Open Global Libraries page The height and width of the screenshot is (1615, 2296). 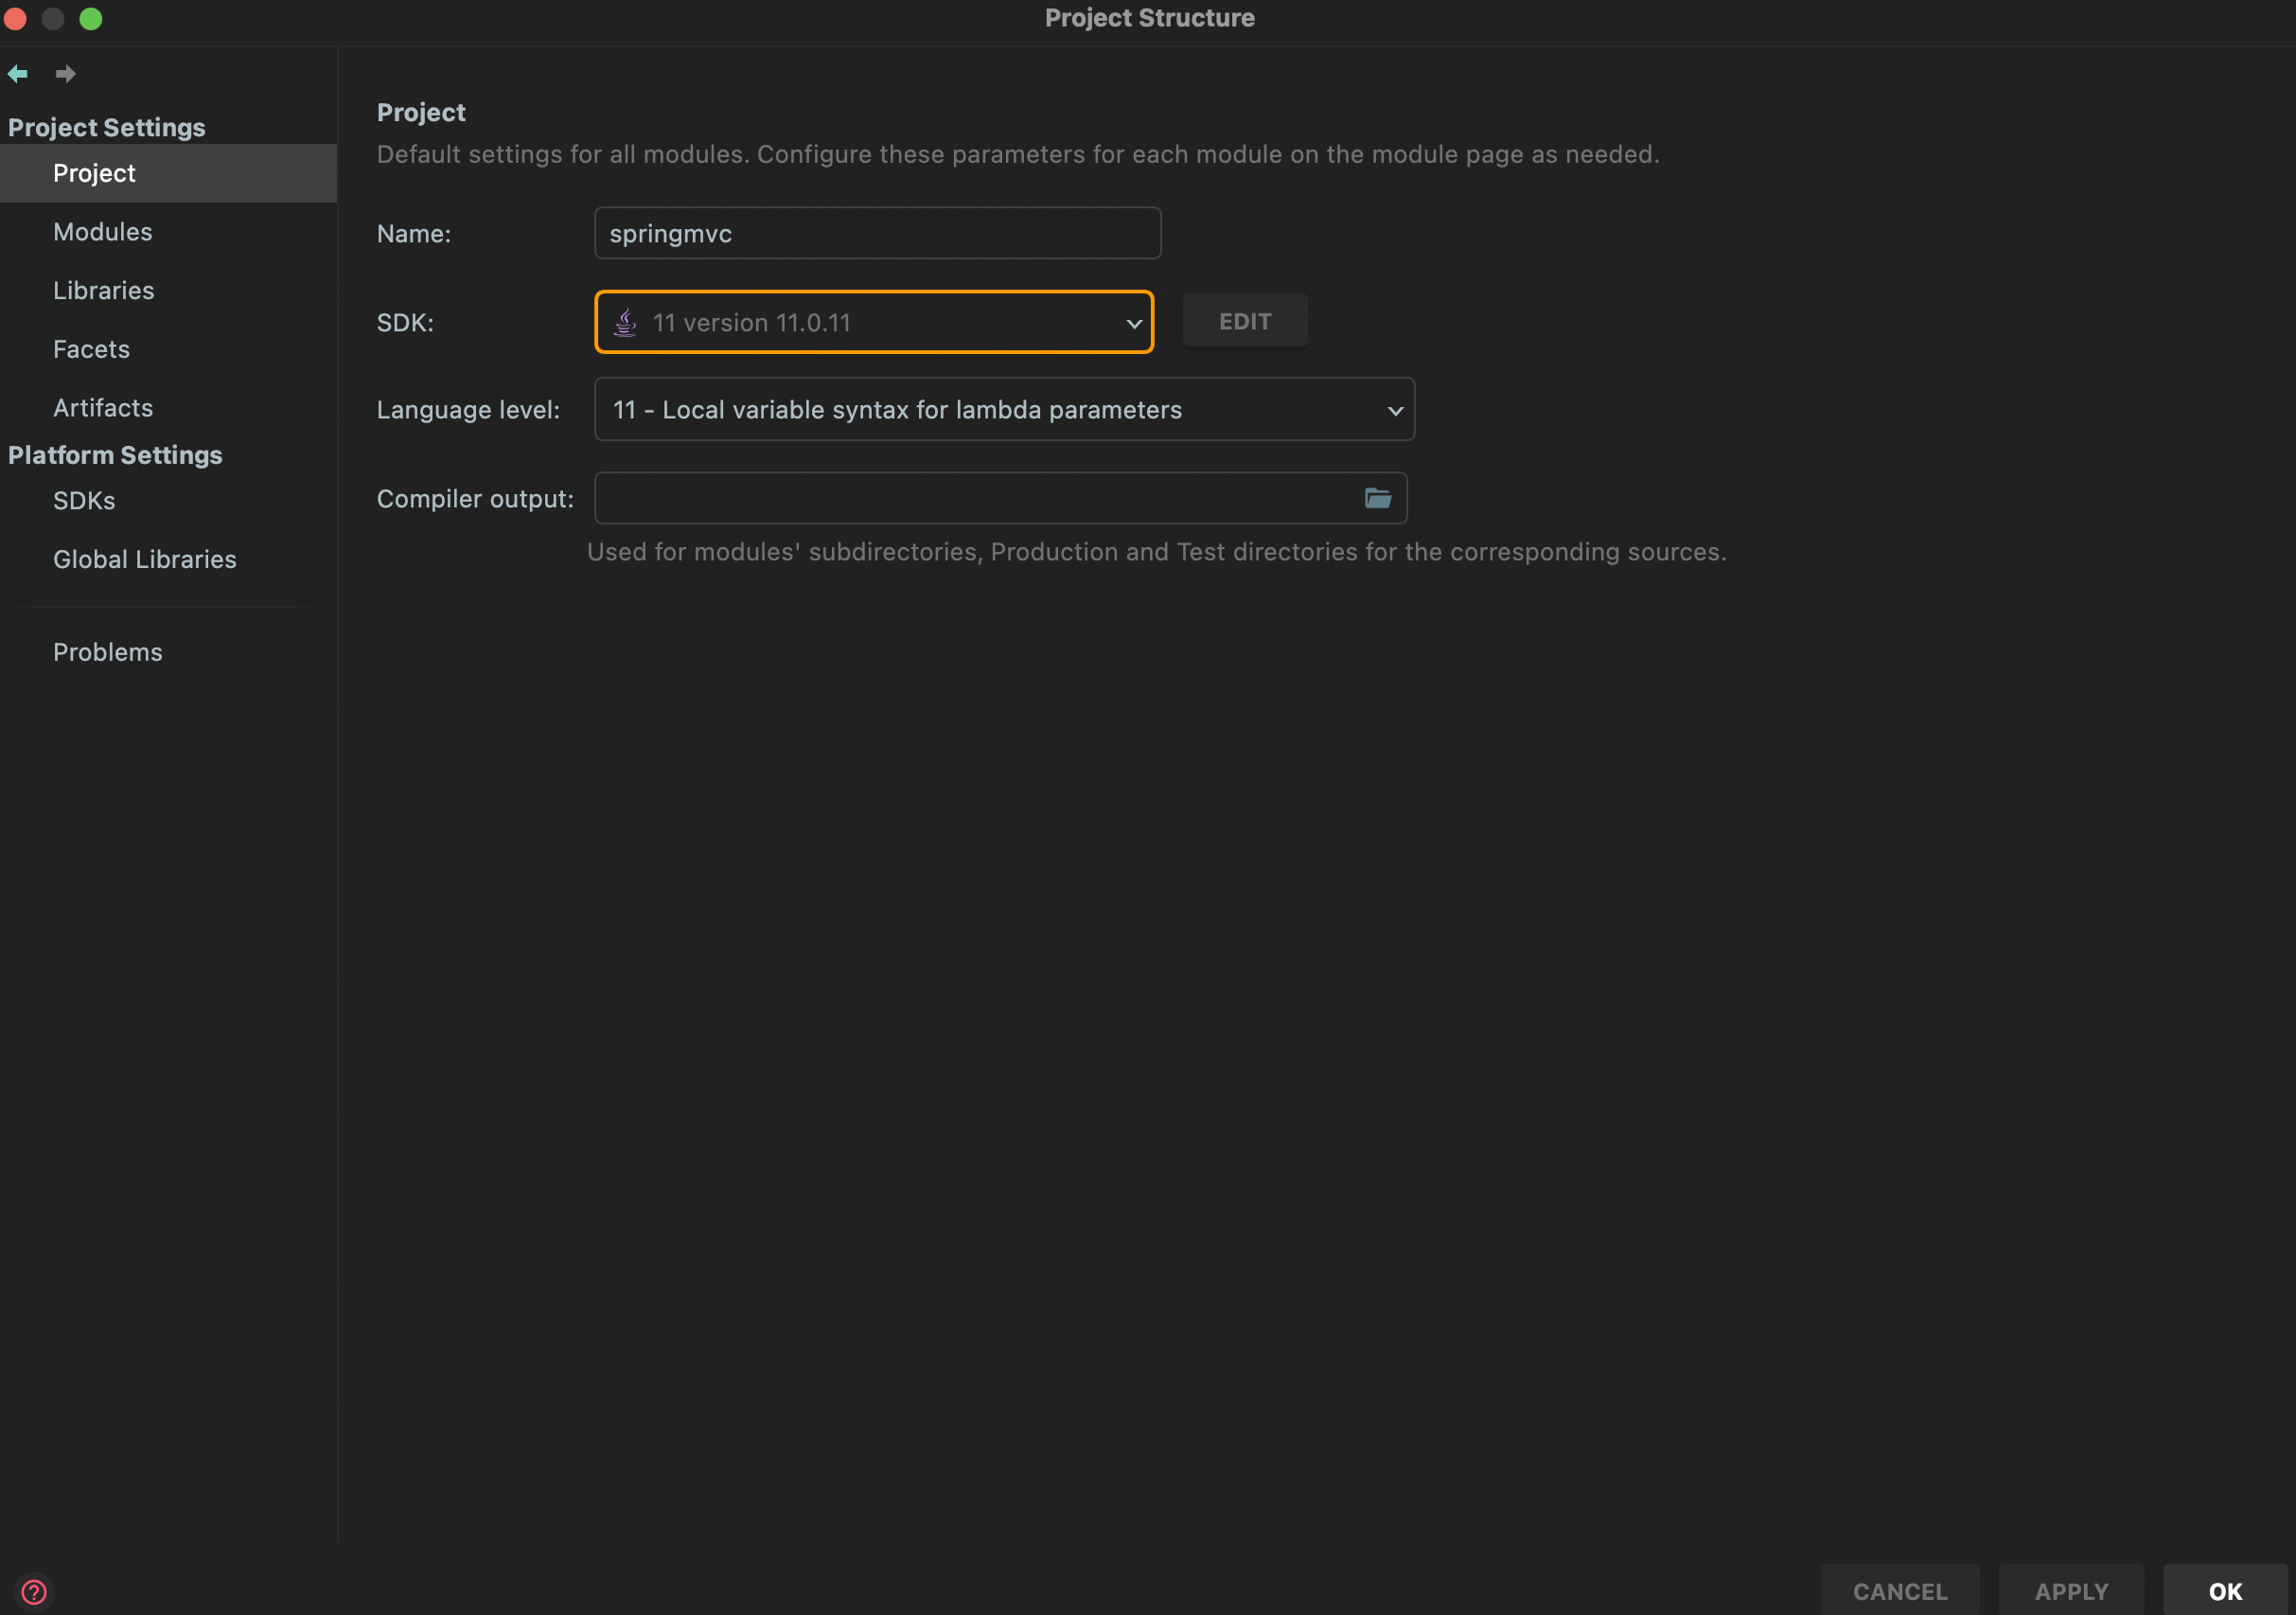pyautogui.click(x=144, y=559)
